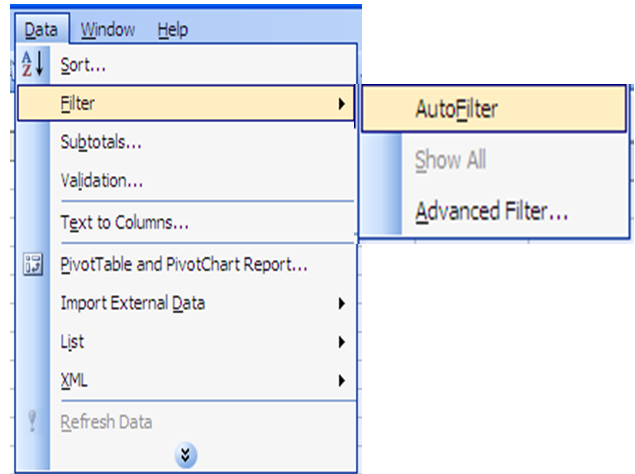635x474 pixels.
Task: Open the Window menu
Action: pos(107,30)
